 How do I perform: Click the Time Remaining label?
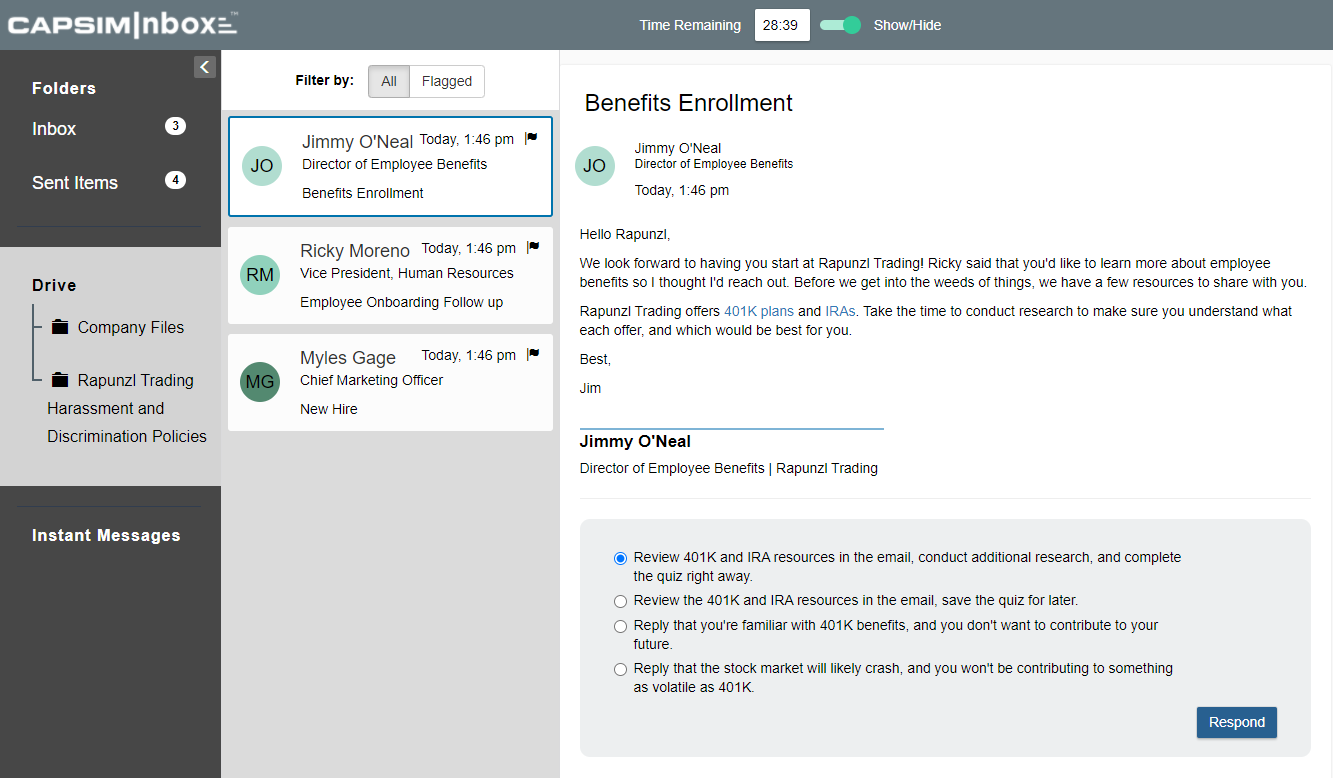coord(690,25)
